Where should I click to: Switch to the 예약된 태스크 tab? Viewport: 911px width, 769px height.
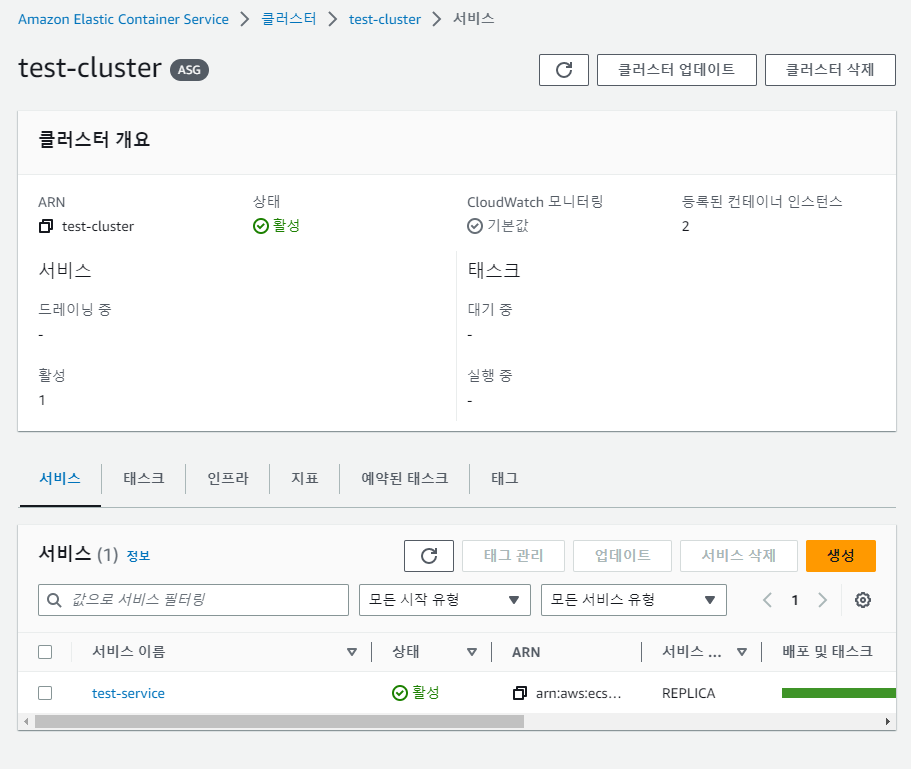coord(404,479)
